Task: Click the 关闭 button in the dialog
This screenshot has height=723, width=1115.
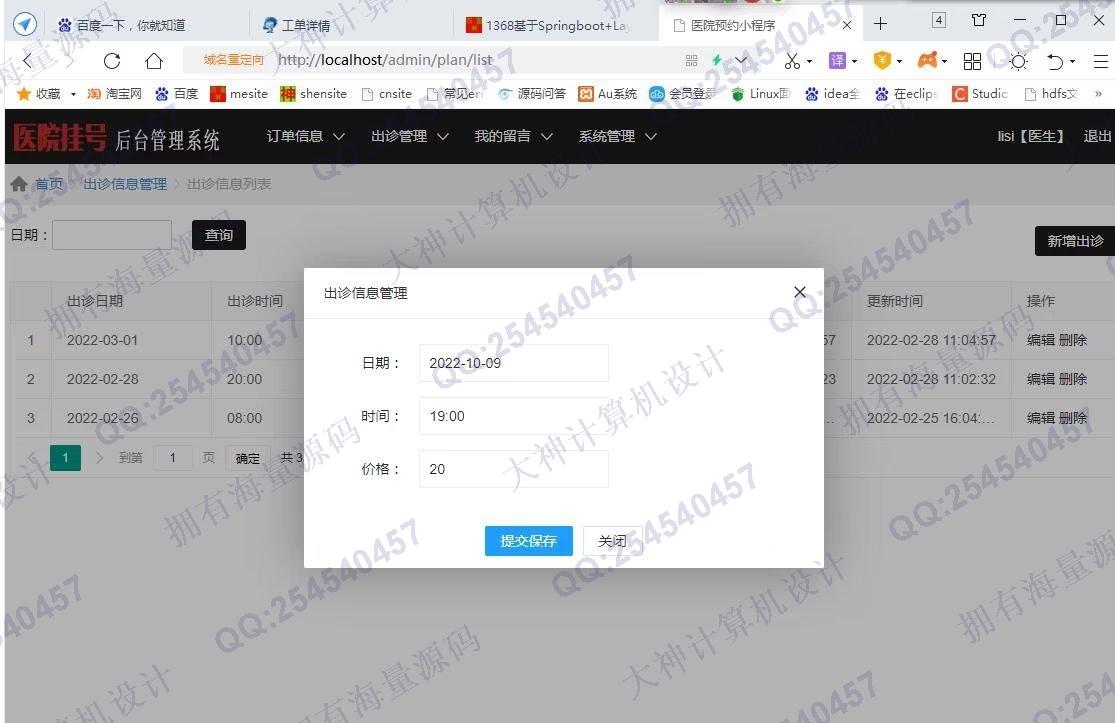Action: point(612,541)
